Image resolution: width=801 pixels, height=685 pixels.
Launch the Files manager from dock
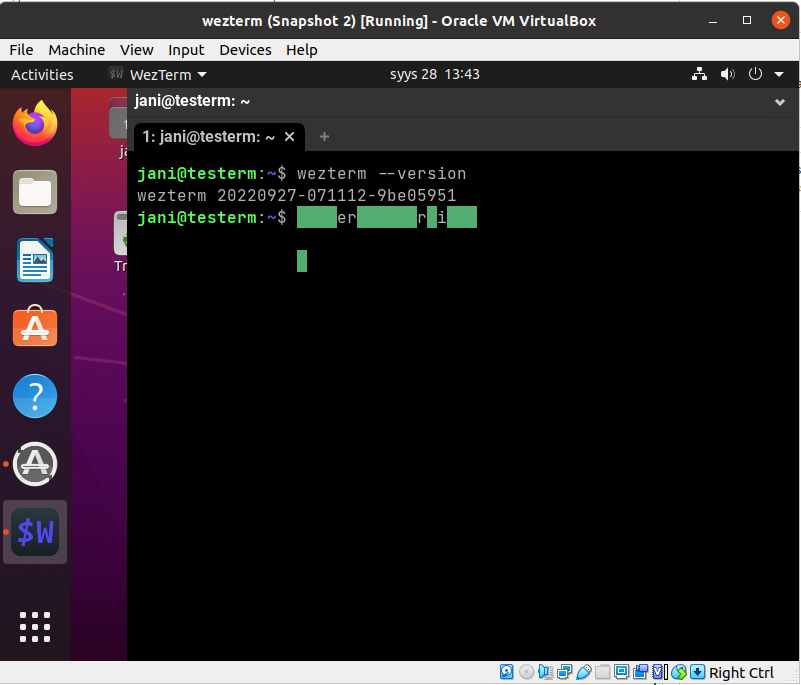(35, 193)
